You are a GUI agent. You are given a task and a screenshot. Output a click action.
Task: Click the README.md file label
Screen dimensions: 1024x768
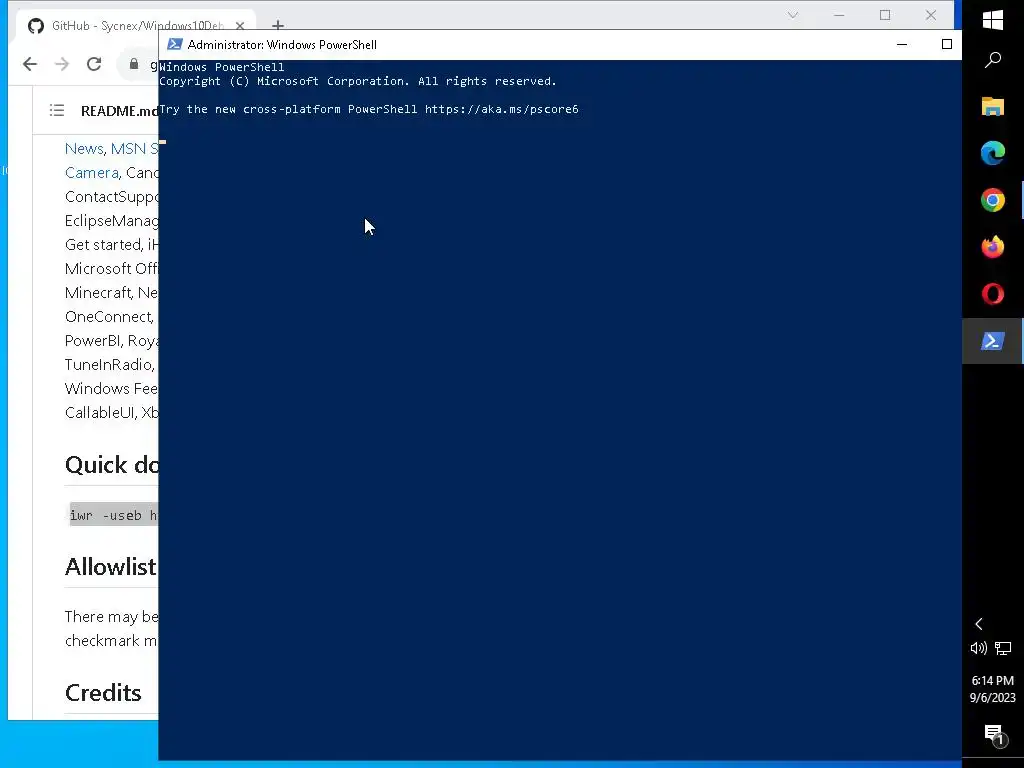[119, 111]
